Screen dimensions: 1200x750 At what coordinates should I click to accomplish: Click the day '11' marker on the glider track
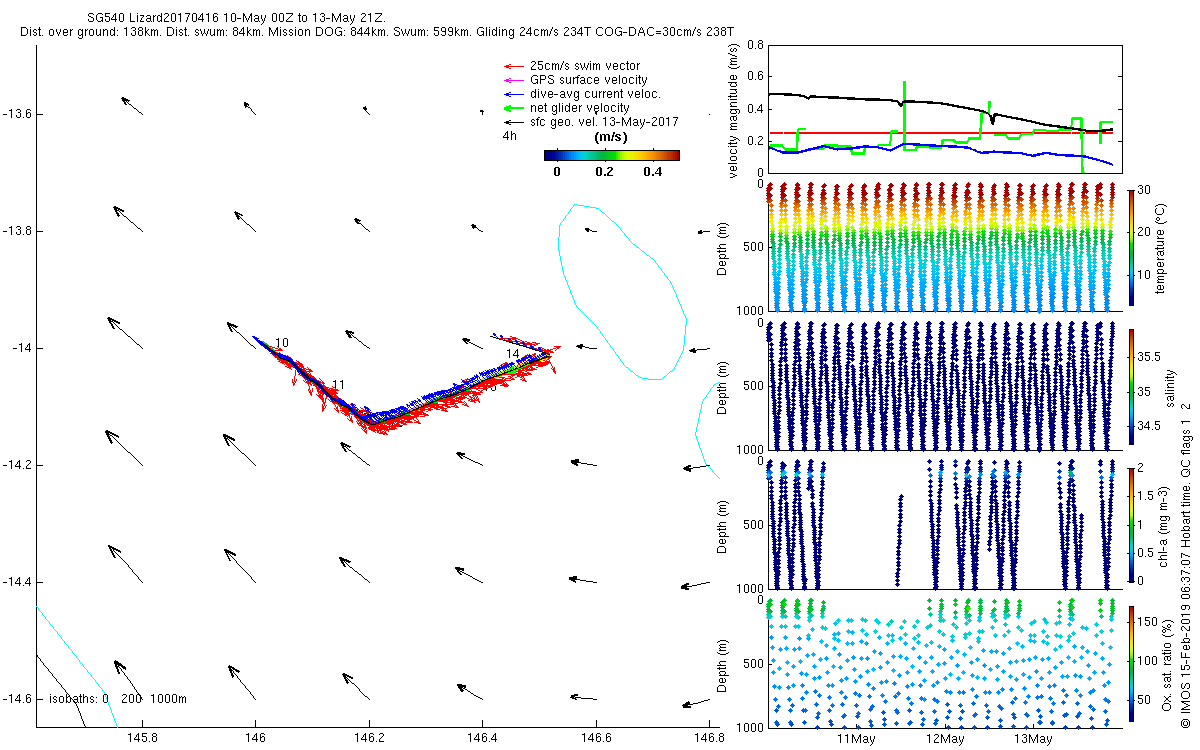tap(338, 385)
